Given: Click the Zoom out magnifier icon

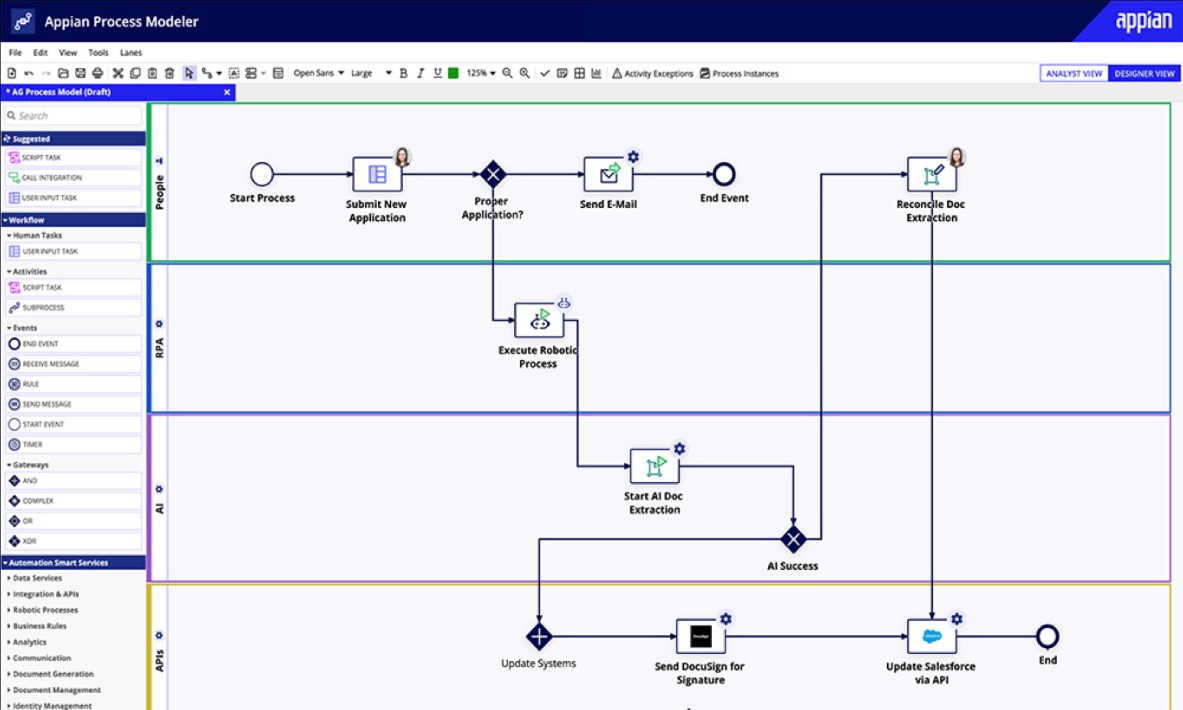Looking at the screenshot, I should (x=507, y=73).
